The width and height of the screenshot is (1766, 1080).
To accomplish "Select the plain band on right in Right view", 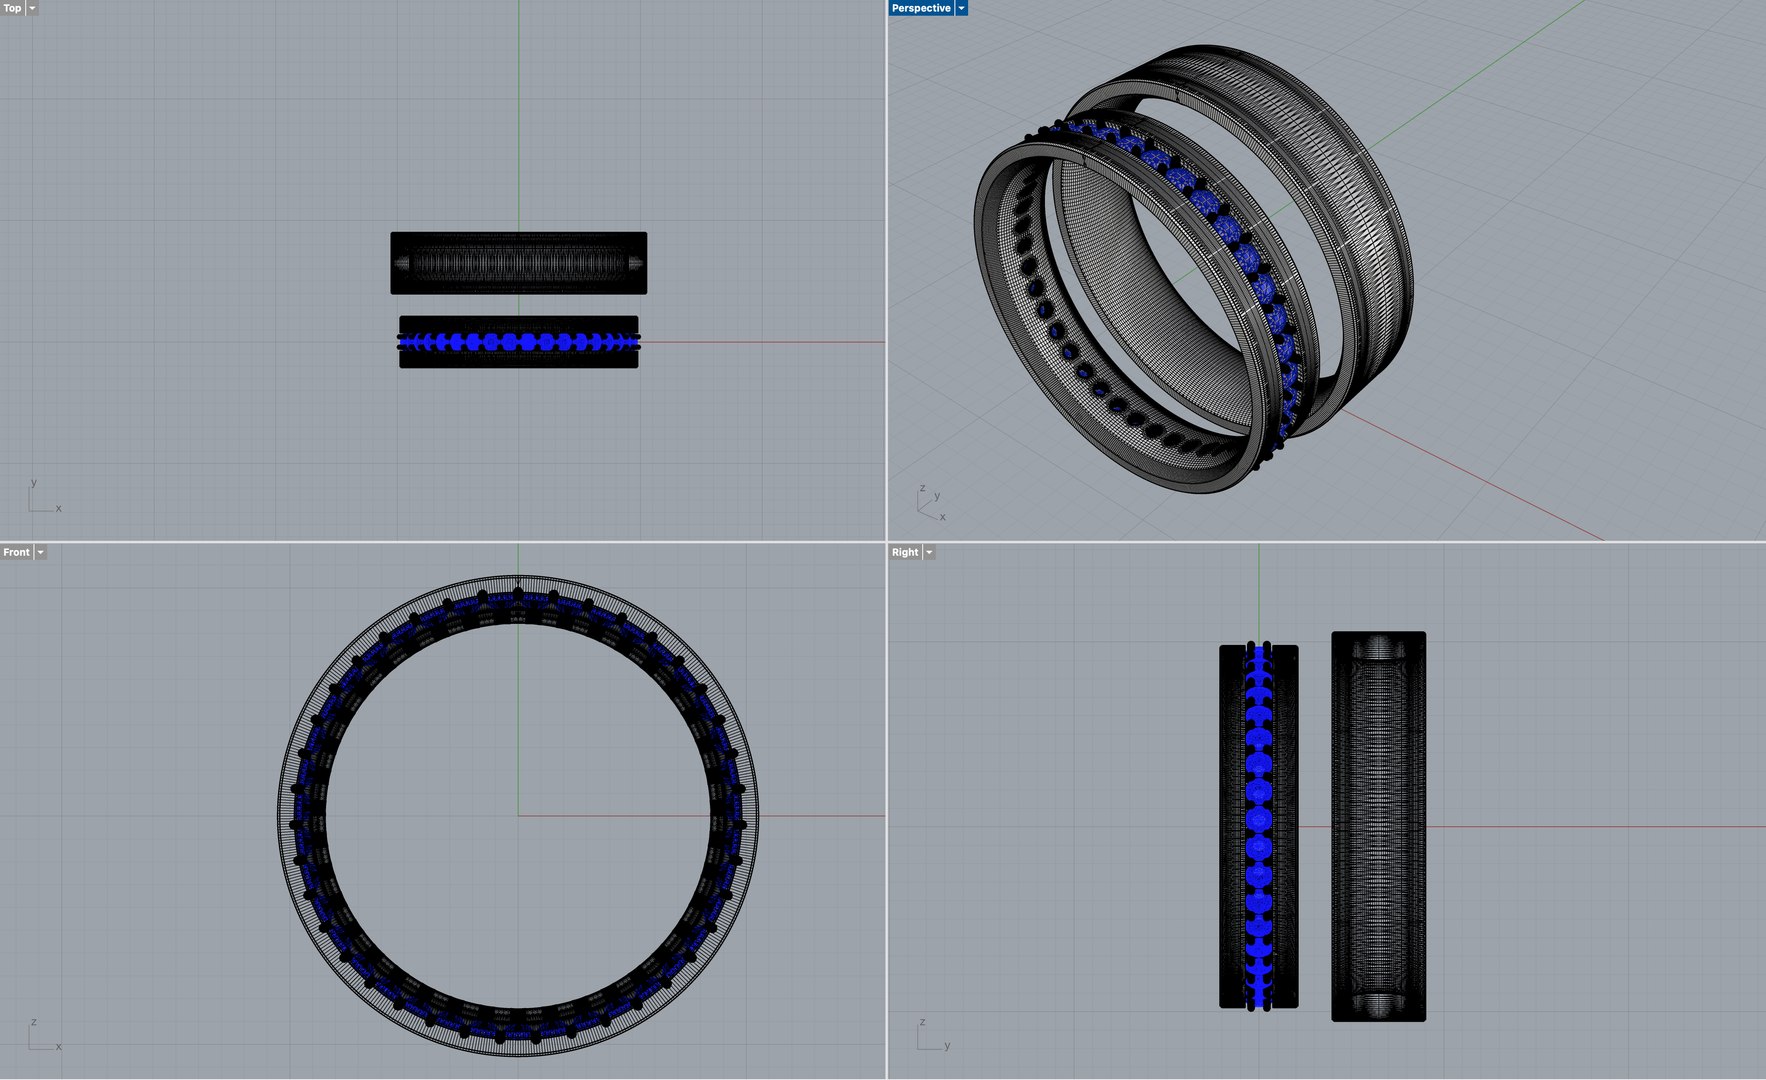I will click(1378, 826).
